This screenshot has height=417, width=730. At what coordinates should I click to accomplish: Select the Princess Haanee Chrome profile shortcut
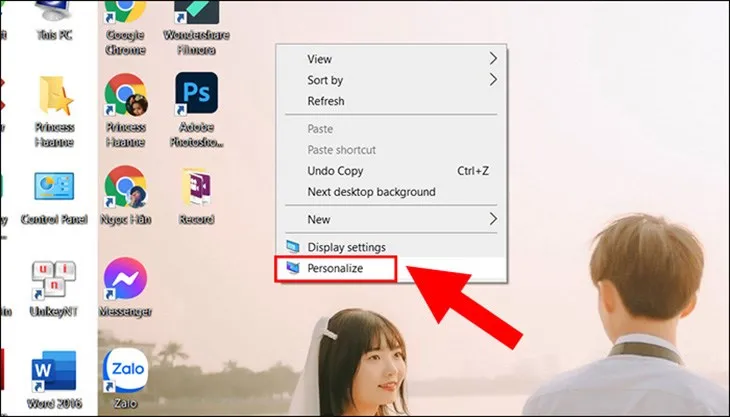[x=125, y=98]
